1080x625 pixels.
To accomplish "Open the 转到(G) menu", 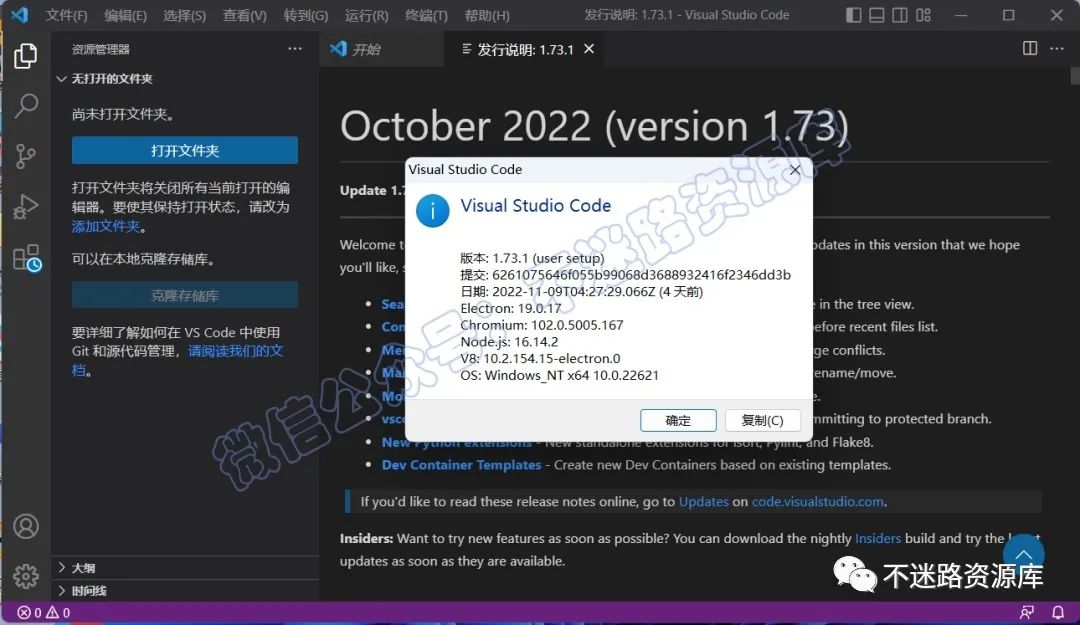I will (306, 15).
